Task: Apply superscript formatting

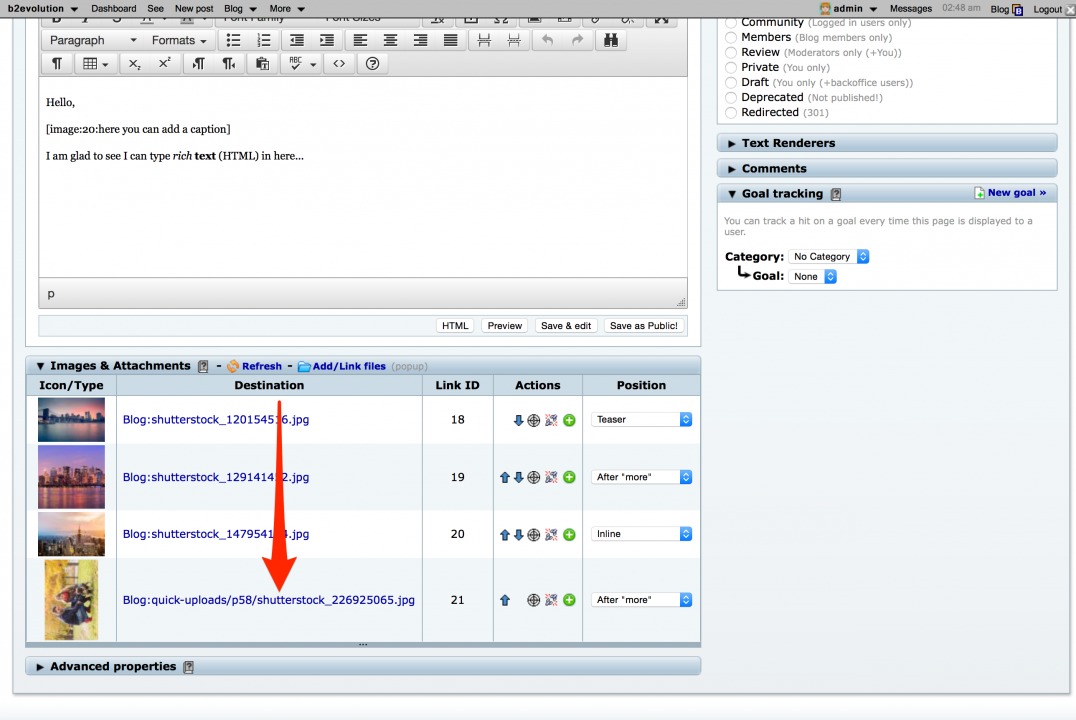Action: tap(165, 64)
